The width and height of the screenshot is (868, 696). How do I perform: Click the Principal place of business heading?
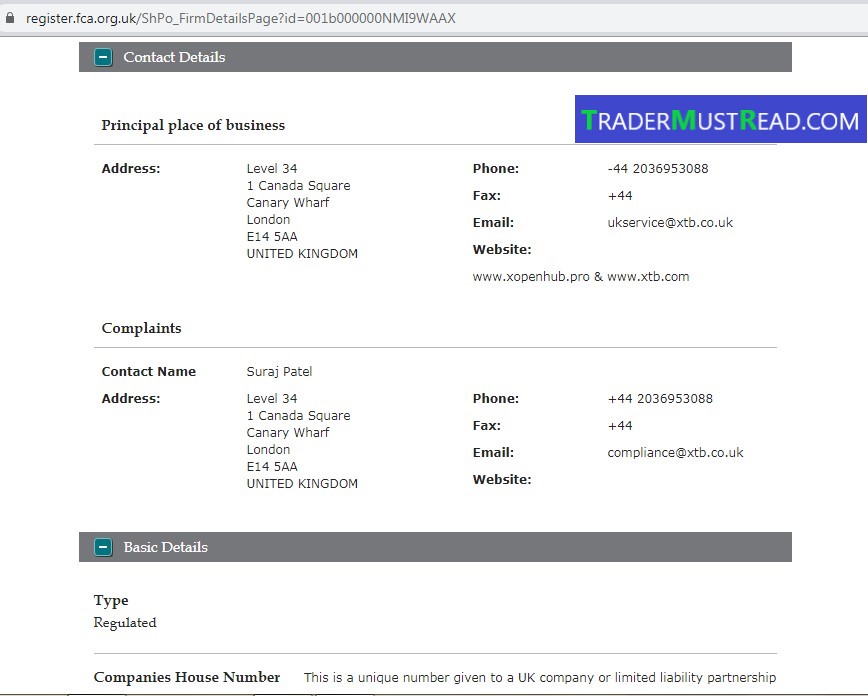(x=193, y=125)
